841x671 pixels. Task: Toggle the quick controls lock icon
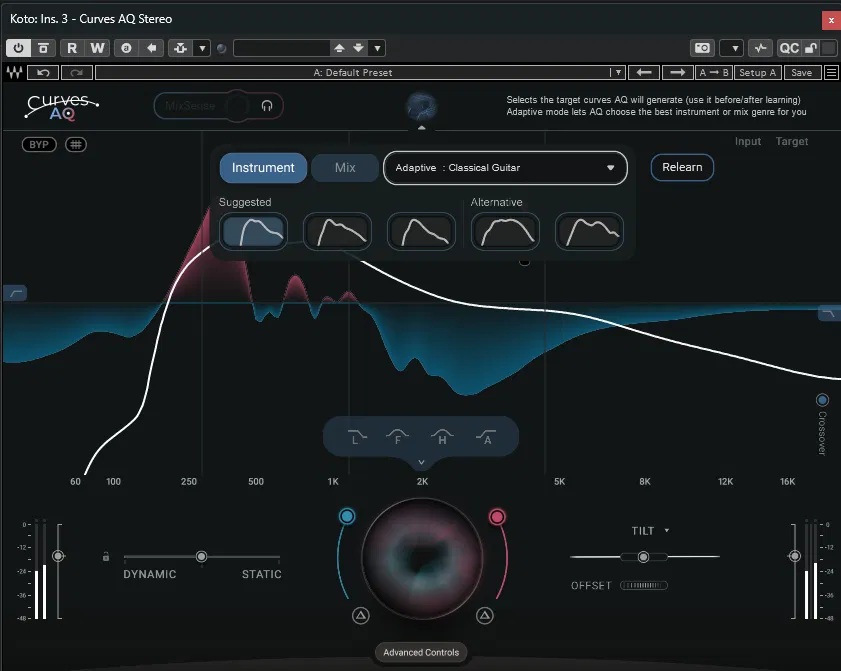pyautogui.click(x=812, y=48)
